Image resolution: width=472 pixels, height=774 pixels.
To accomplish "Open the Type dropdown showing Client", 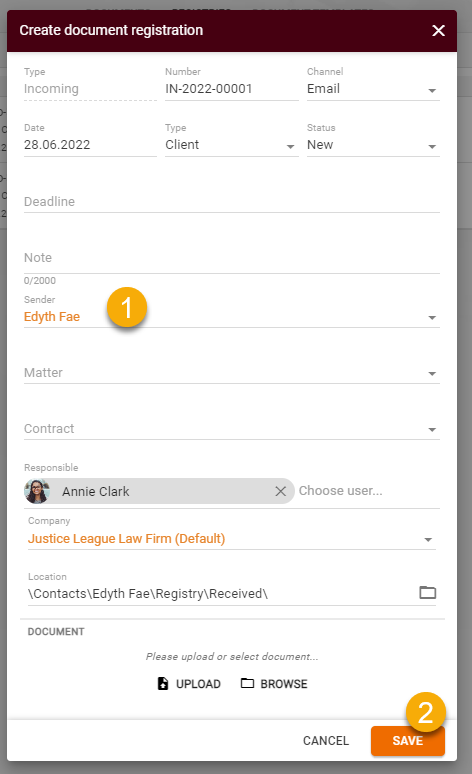I will [x=232, y=145].
